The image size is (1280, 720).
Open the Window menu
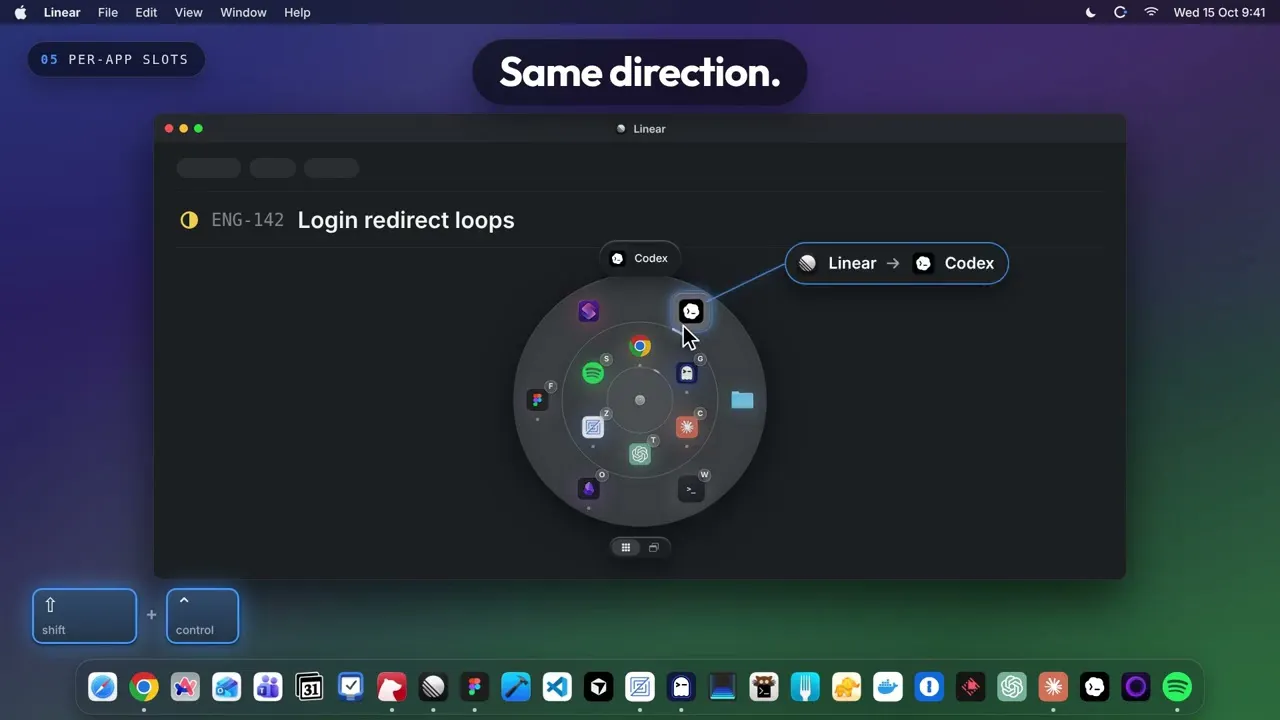click(243, 12)
